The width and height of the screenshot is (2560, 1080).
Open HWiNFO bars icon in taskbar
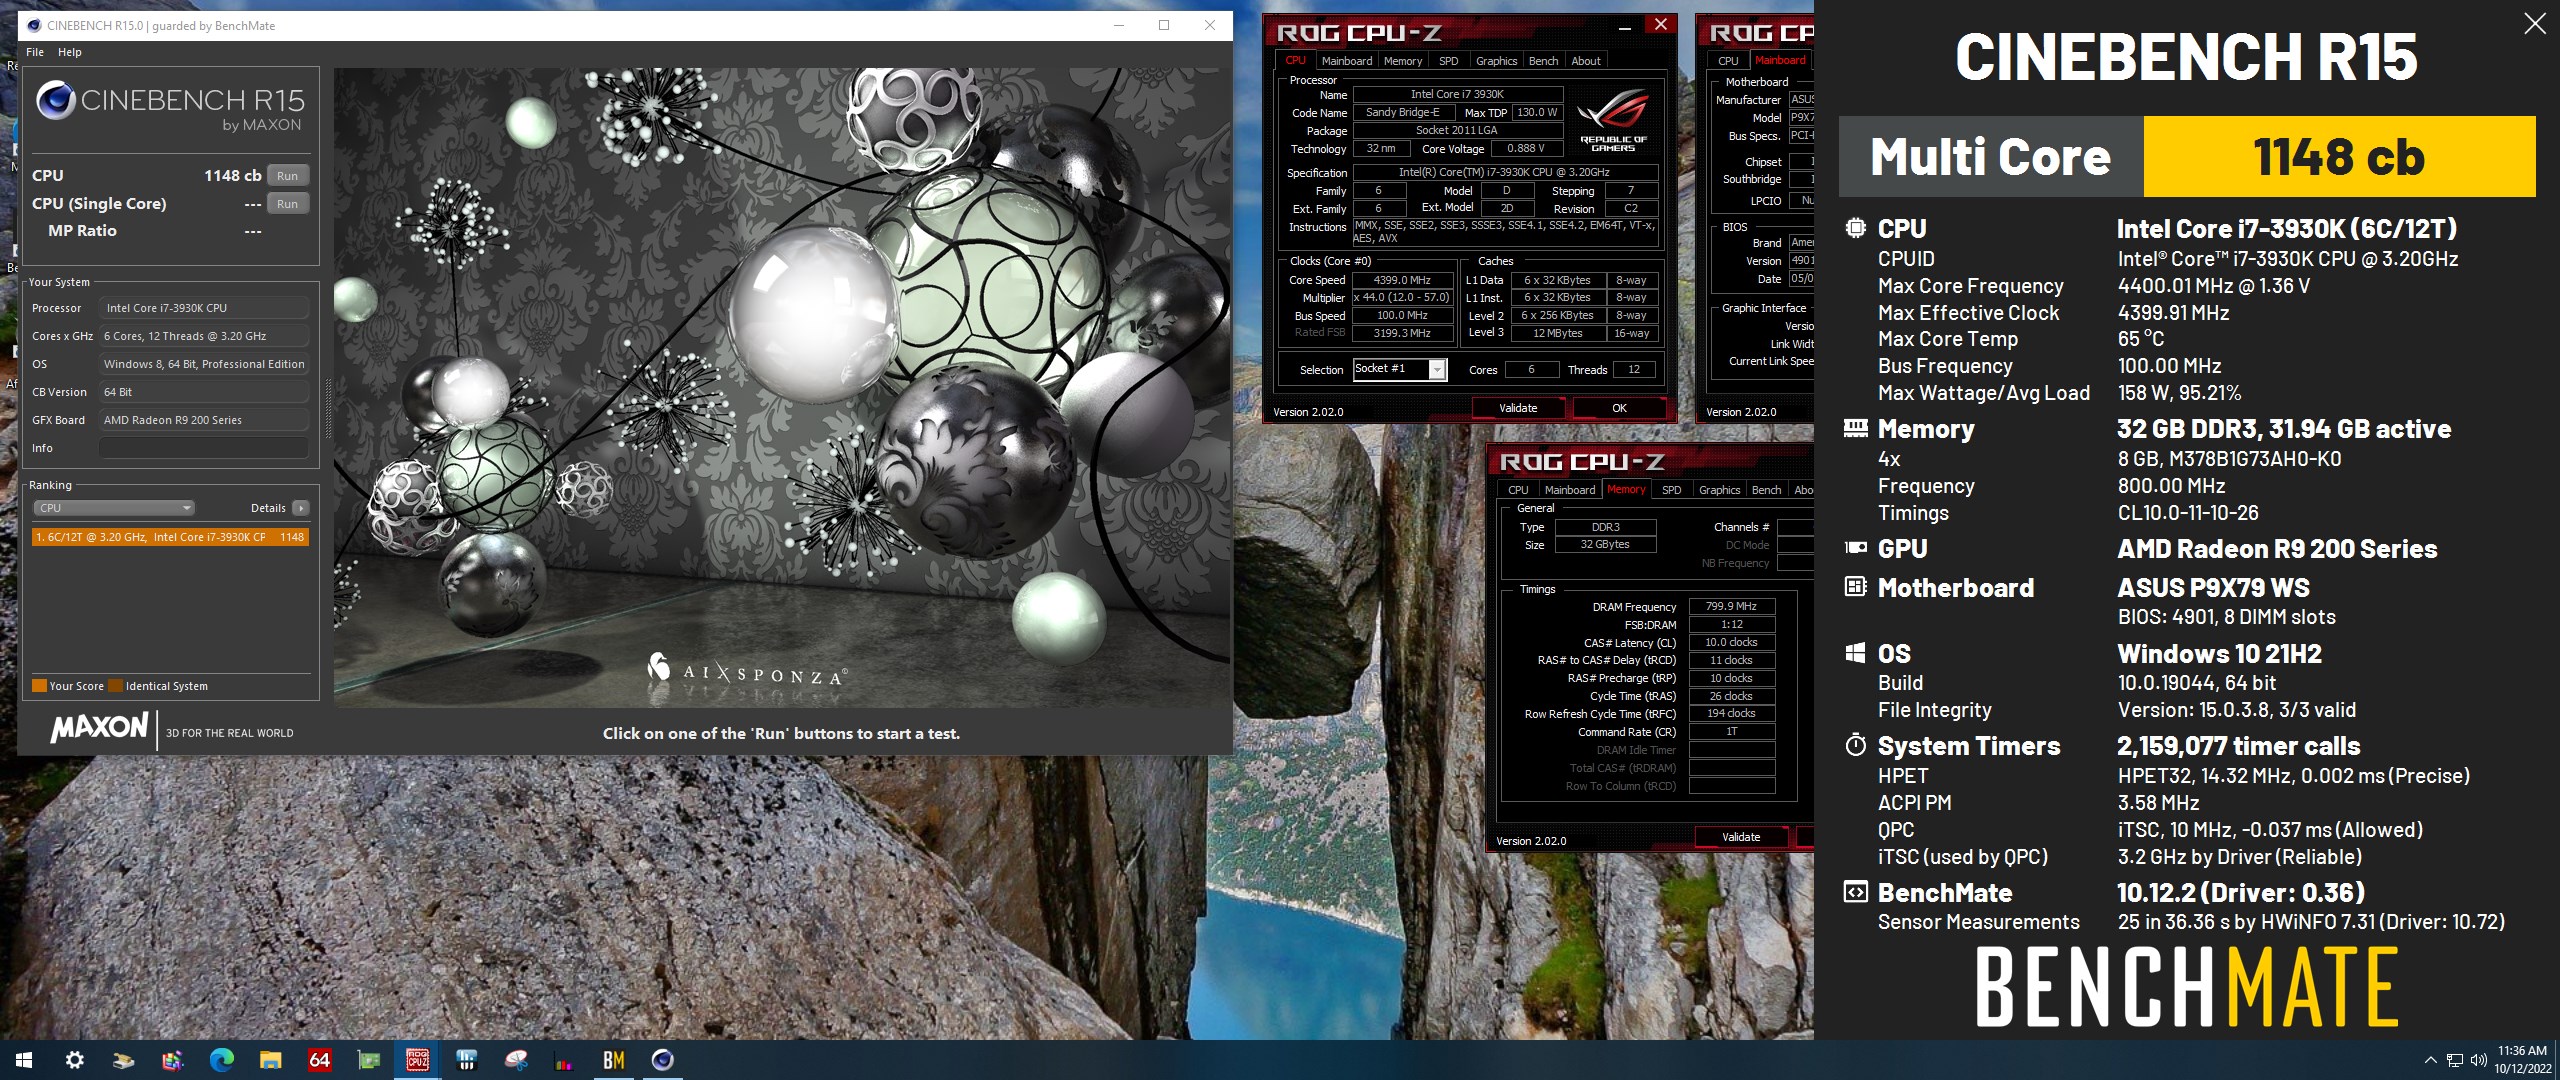pyautogui.click(x=466, y=1060)
